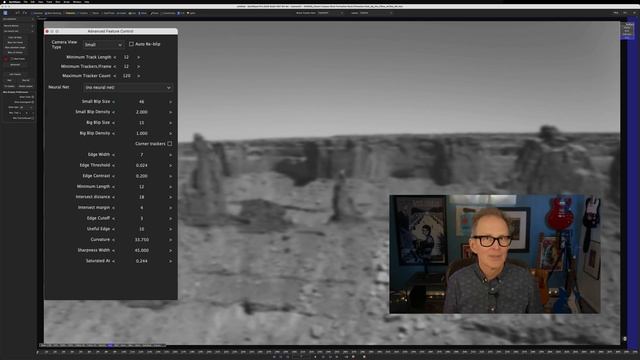
Task: Decrease Useful Edge with left arrow
Action: (x=113, y=229)
